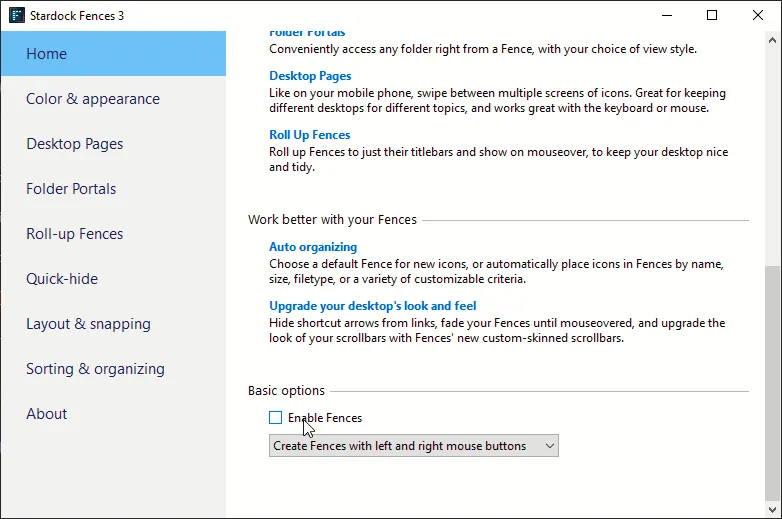Minimize the Stardock Fences window
Screen dimensions: 782x519
667,15
